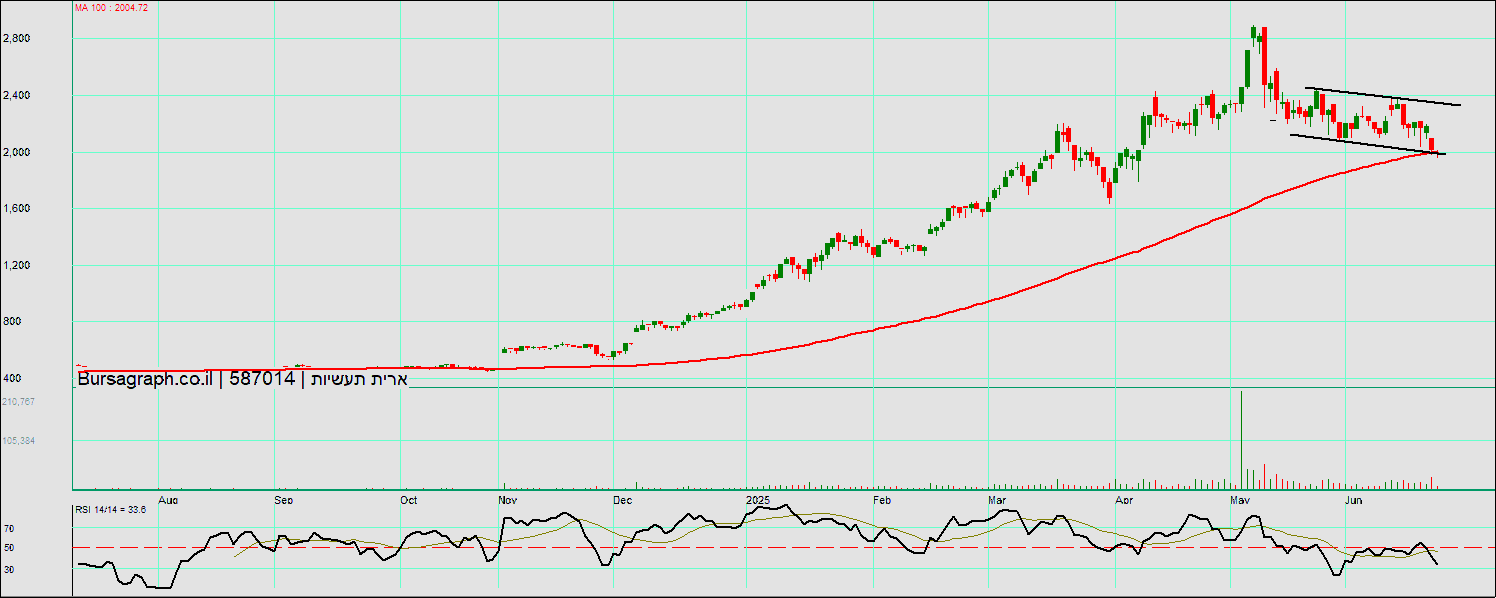Click the Nov month marker on time axis
The width and height of the screenshot is (1496, 598).
pyautogui.click(x=507, y=498)
